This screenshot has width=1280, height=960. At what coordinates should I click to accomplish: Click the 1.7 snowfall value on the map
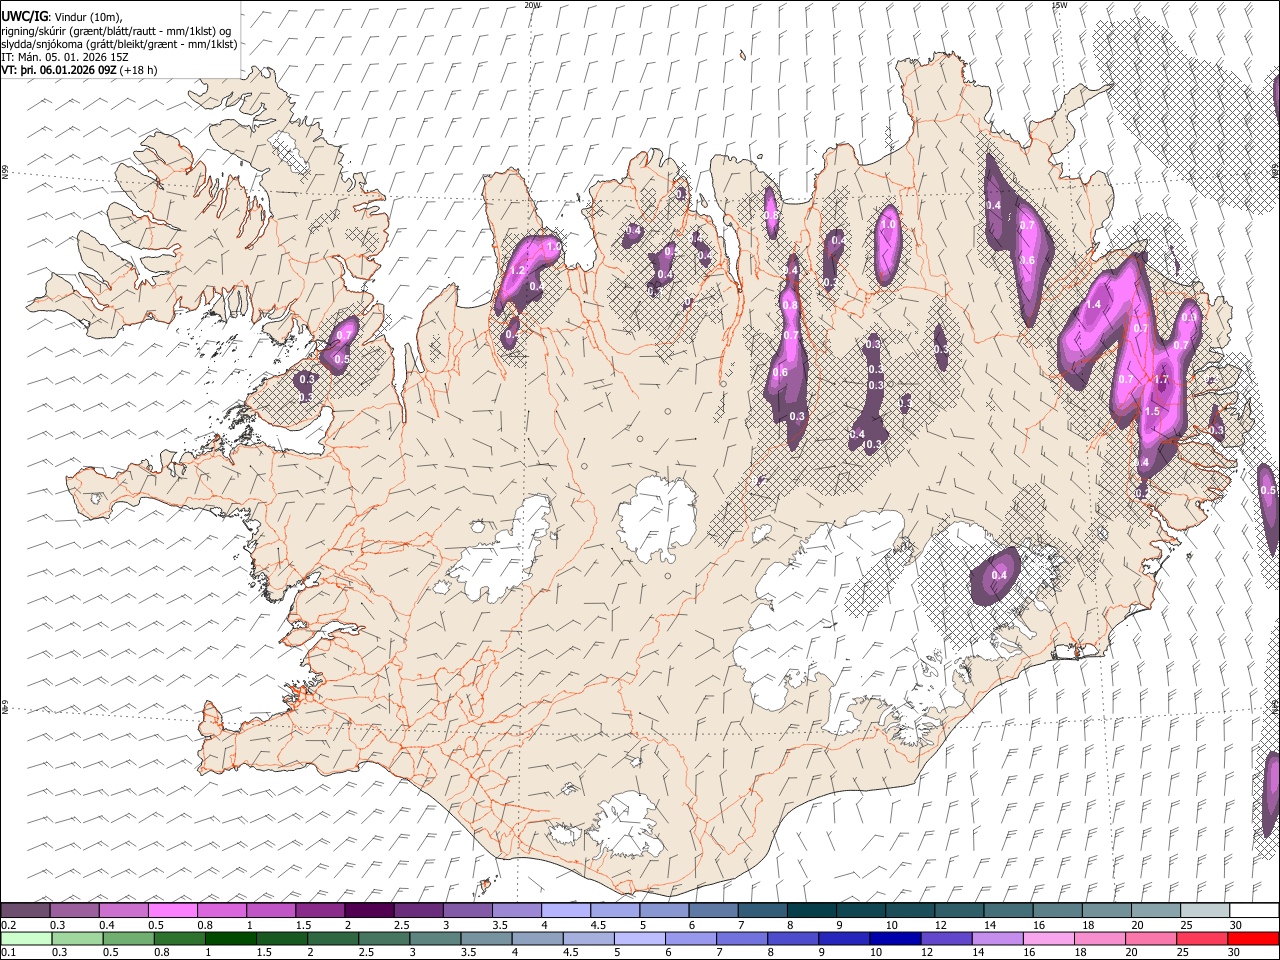point(1161,380)
